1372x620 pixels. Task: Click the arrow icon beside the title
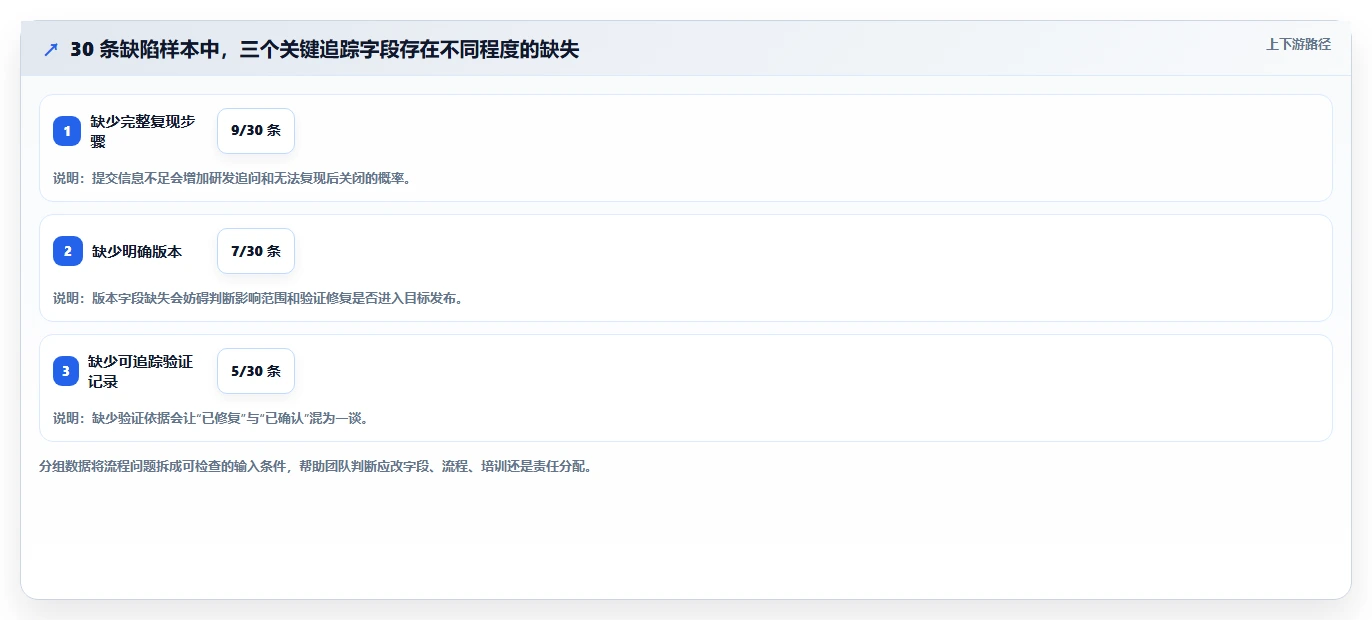coord(51,49)
